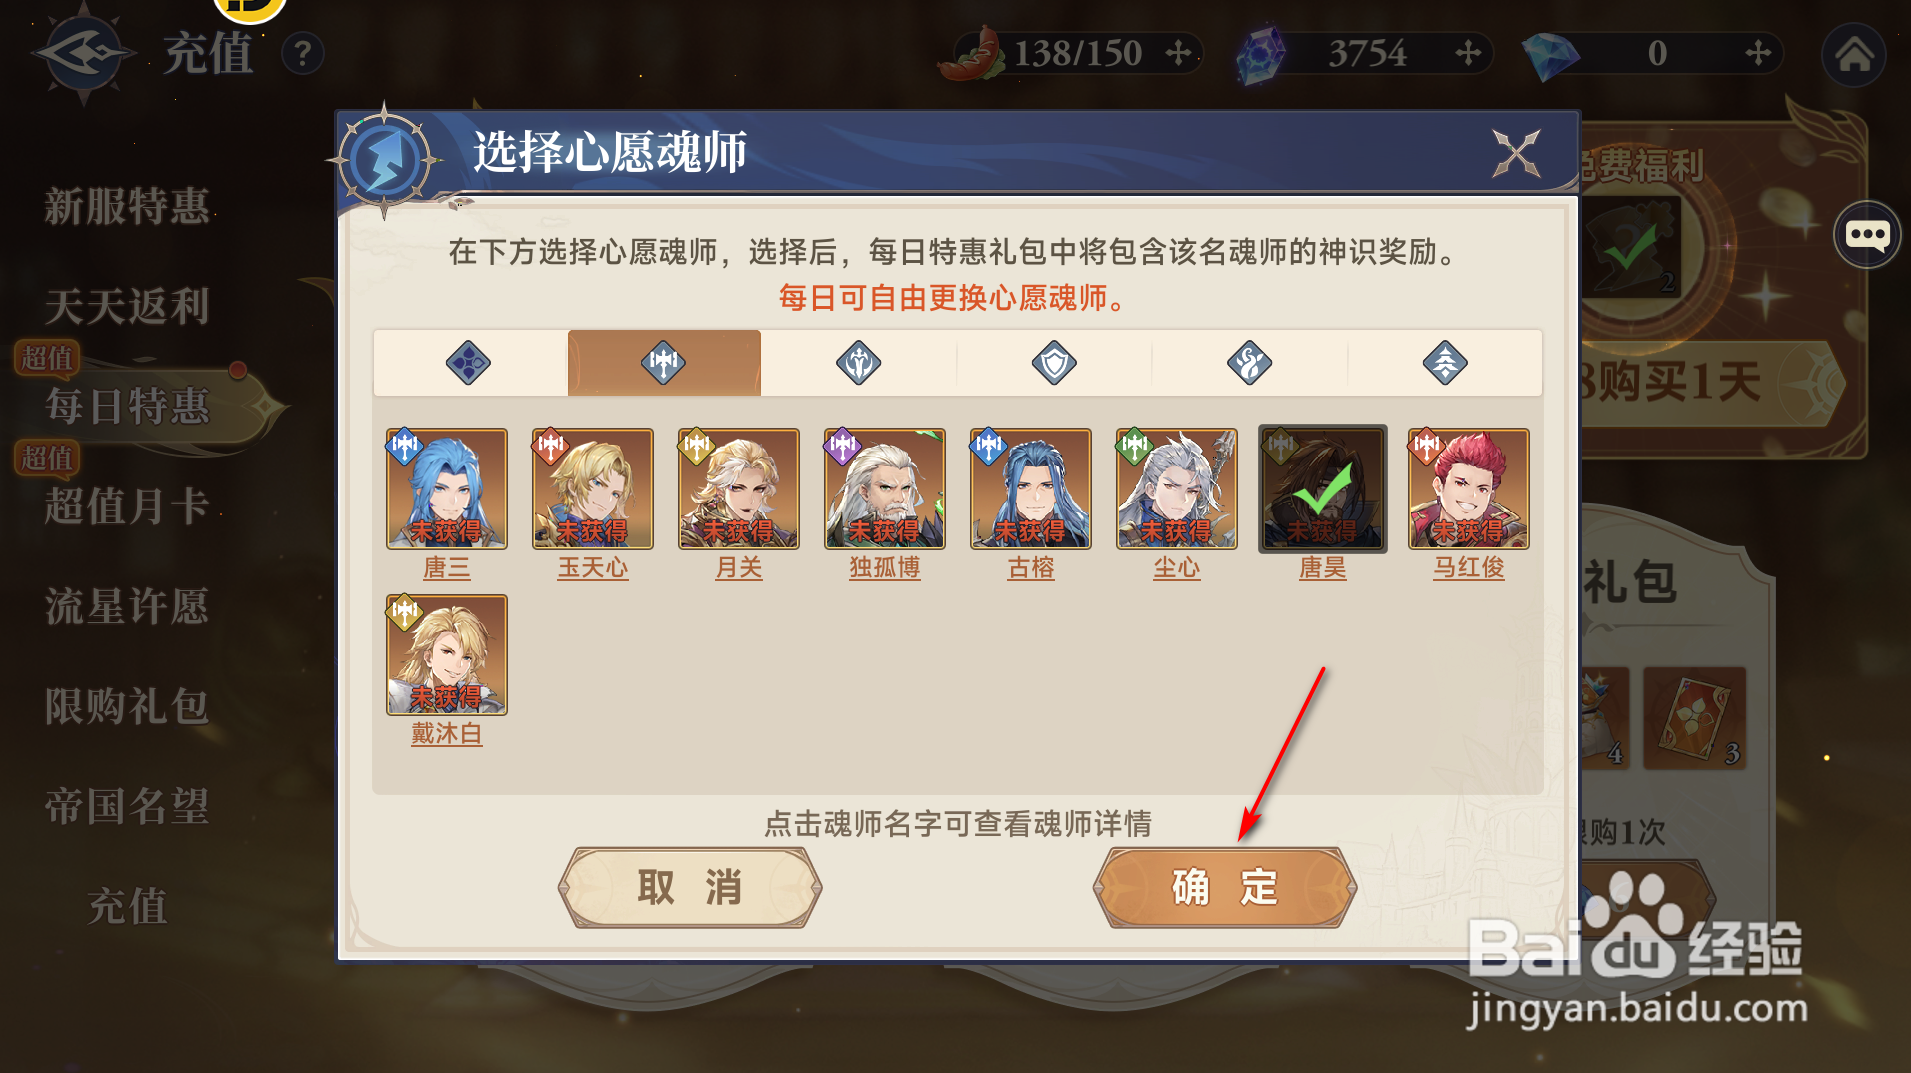Close the 选择心愿魂师 dialog
Image resolution: width=1911 pixels, height=1073 pixels.
1516,154
